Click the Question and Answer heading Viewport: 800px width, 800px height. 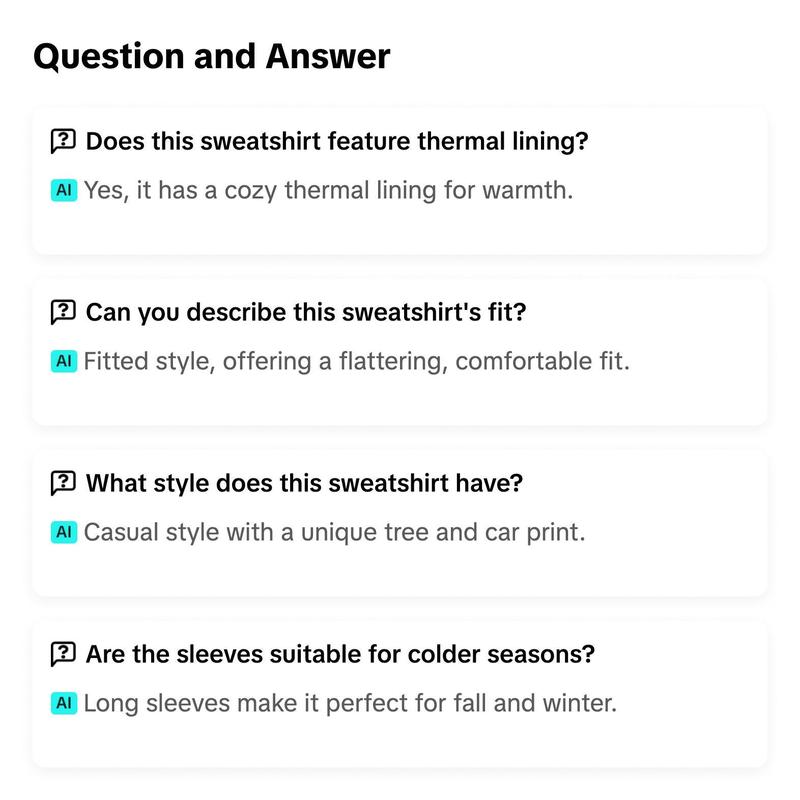pos(212,56)
